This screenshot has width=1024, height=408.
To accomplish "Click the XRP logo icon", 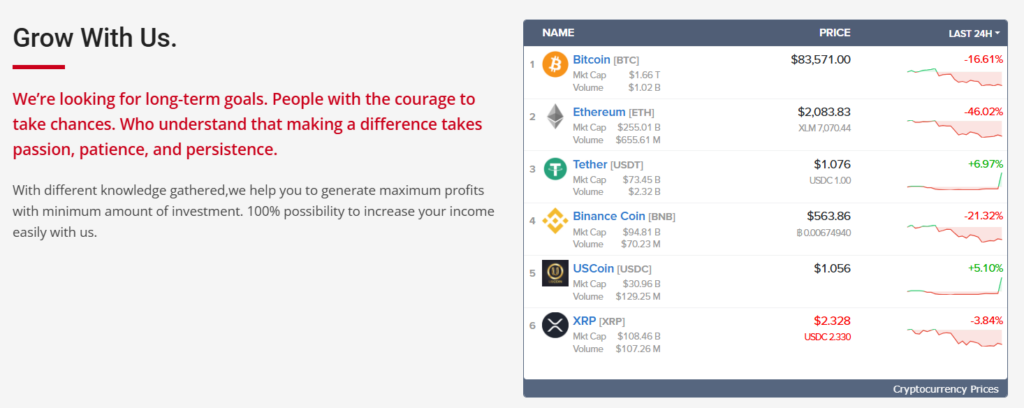I will [x=554, y=325].
